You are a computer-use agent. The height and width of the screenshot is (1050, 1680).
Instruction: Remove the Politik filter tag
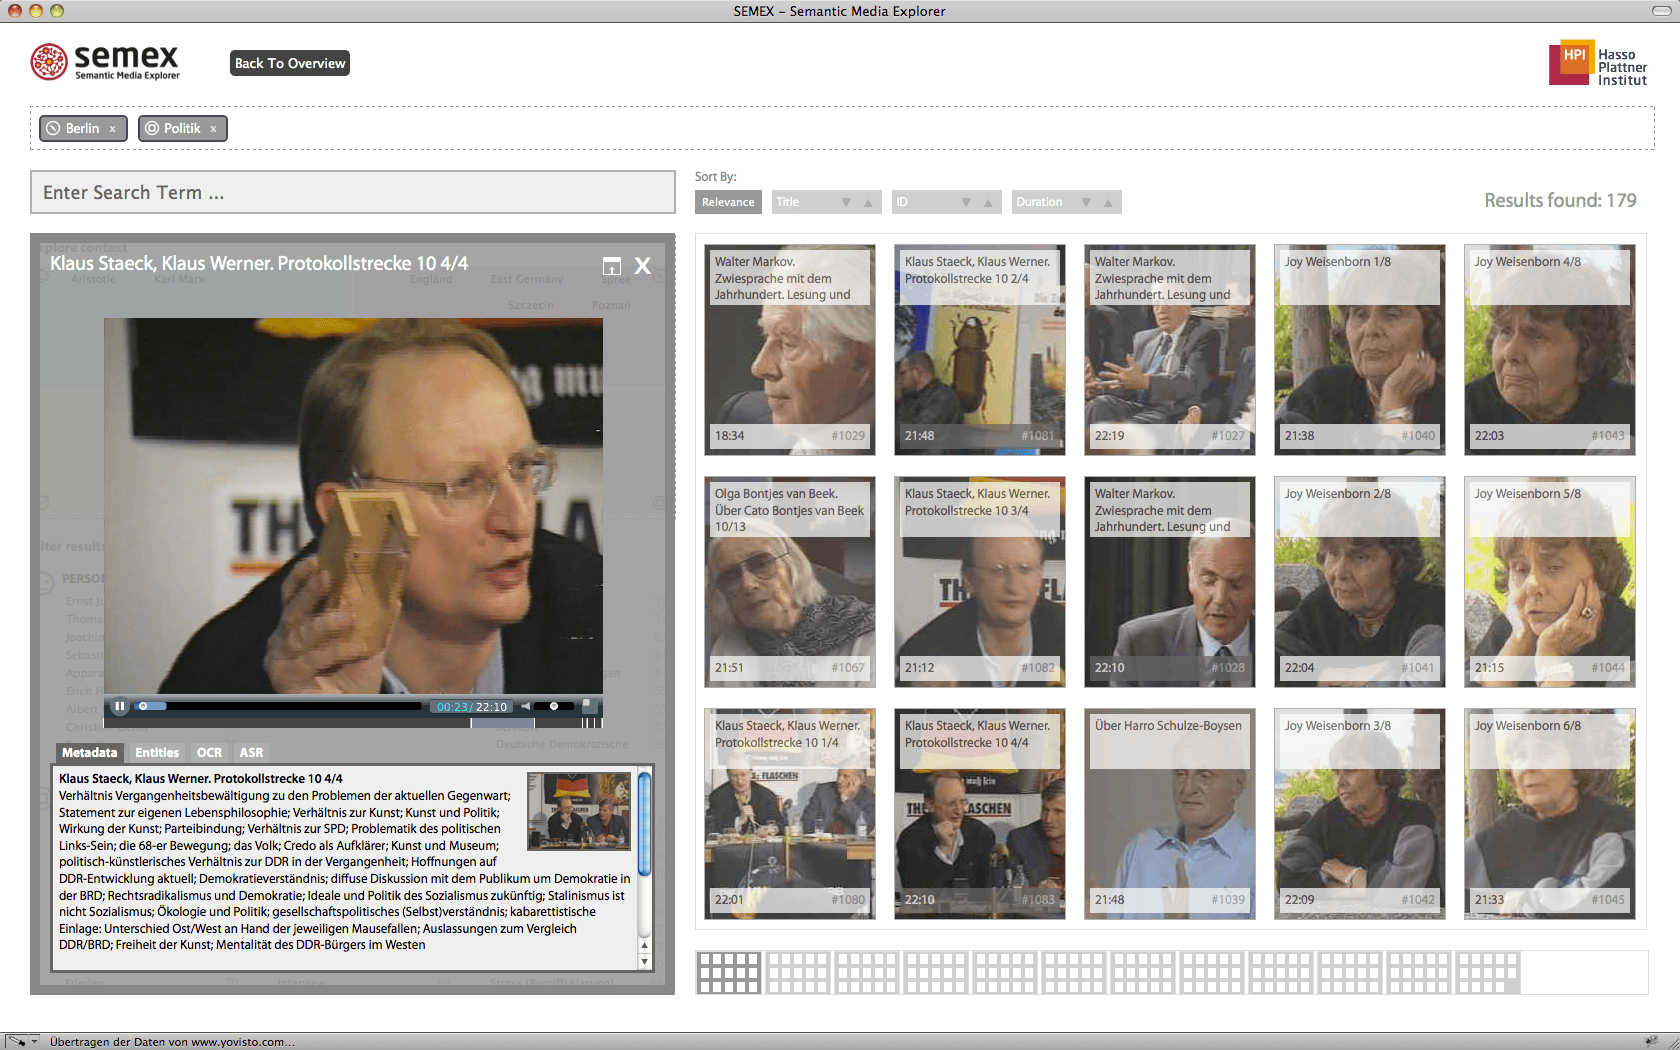[213, 129]
